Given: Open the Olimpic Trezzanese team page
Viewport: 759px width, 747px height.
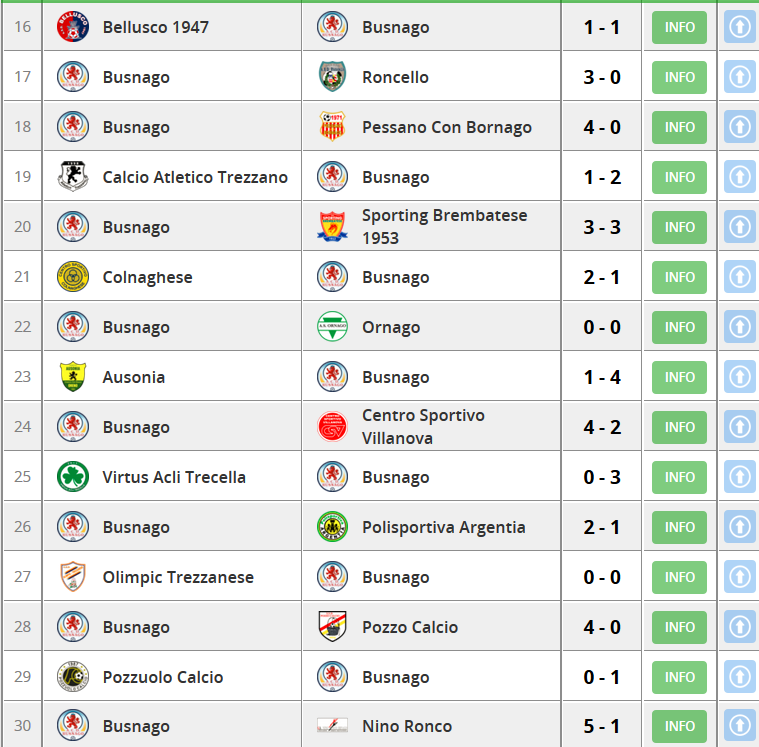Looking at the screenshot, I should coord(178,577).
